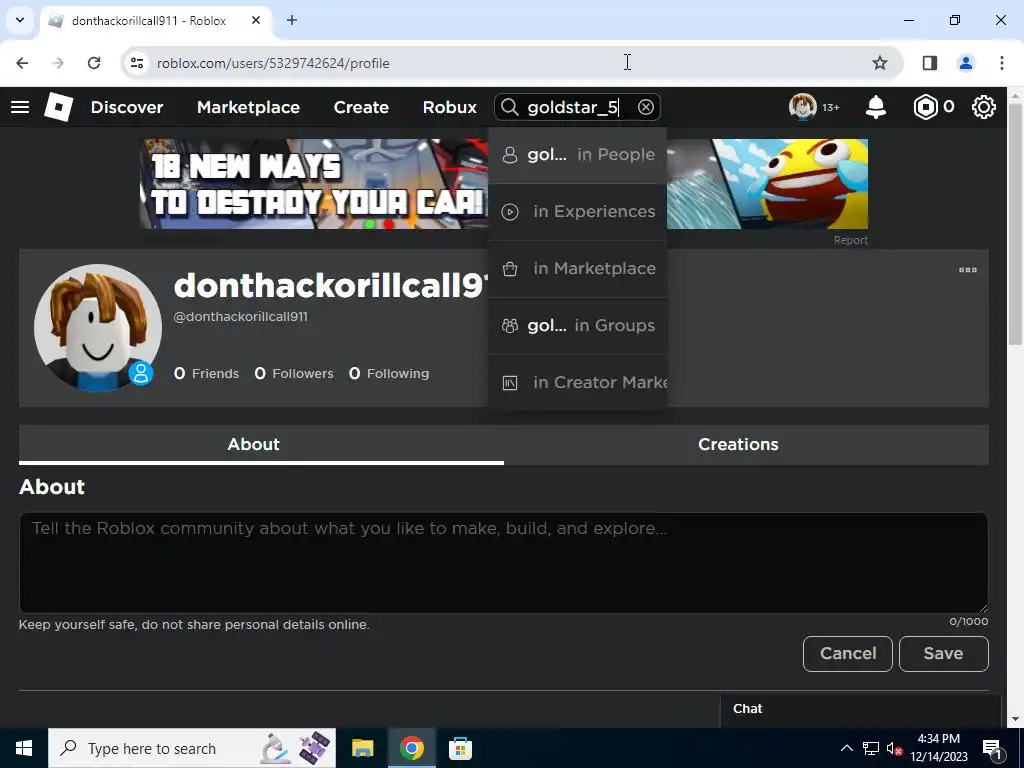Focus the Roblox search input field
The height and width of the screenshot is (768, 1024).
[x=579, y=107]
